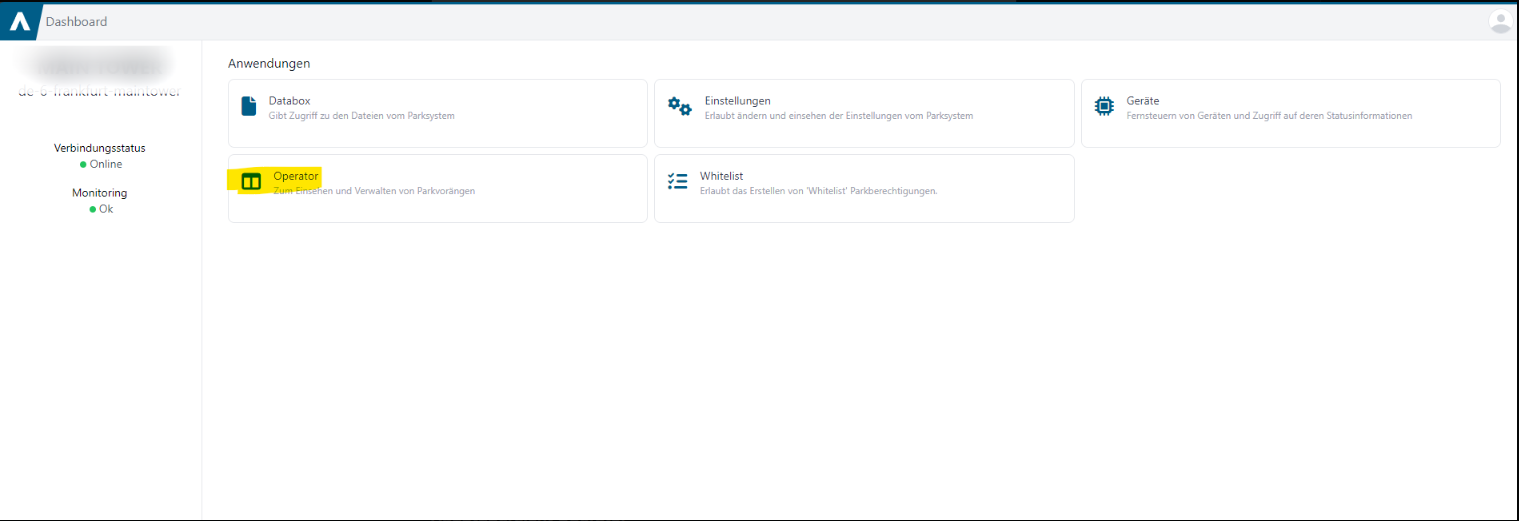Image resolution: width=1519 pixels, height=521 pixels.
Task: Click the Monitoring label
Action: pos(100,193)
